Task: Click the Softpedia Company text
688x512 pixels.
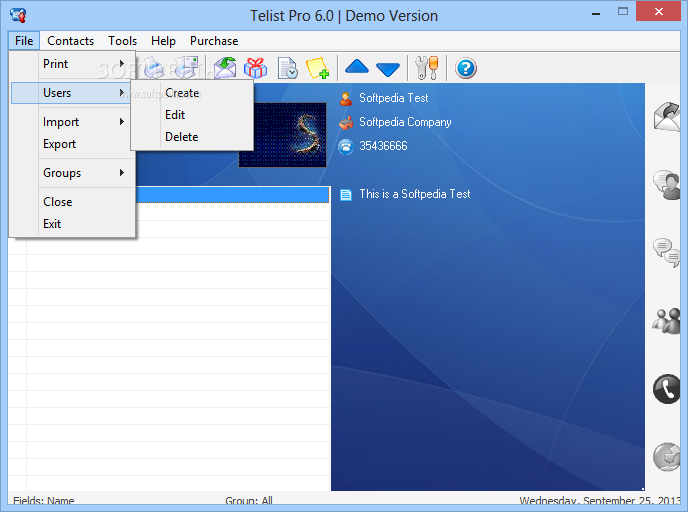Action: pos(405,122)
